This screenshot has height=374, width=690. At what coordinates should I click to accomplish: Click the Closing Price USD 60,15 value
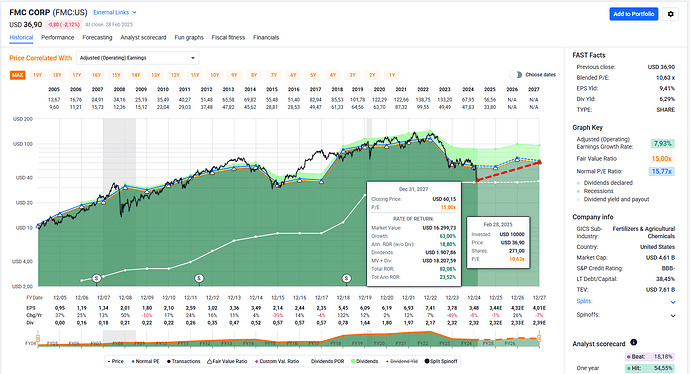pos(444,199)
